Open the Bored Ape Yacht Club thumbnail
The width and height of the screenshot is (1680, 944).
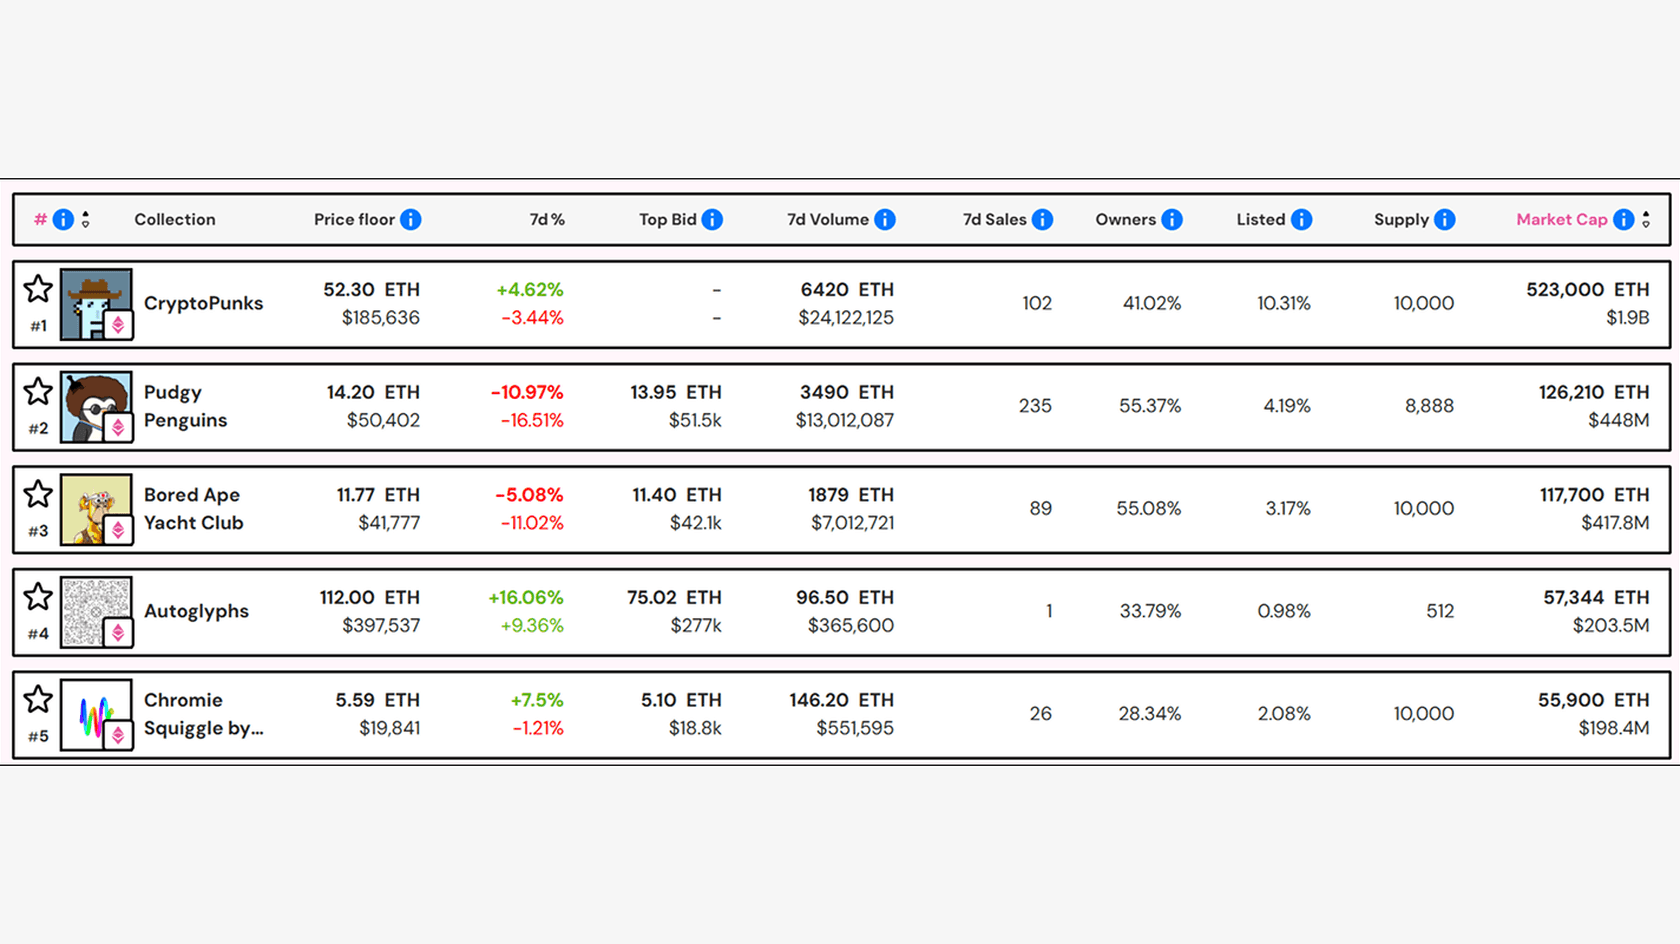pos(96,509)
